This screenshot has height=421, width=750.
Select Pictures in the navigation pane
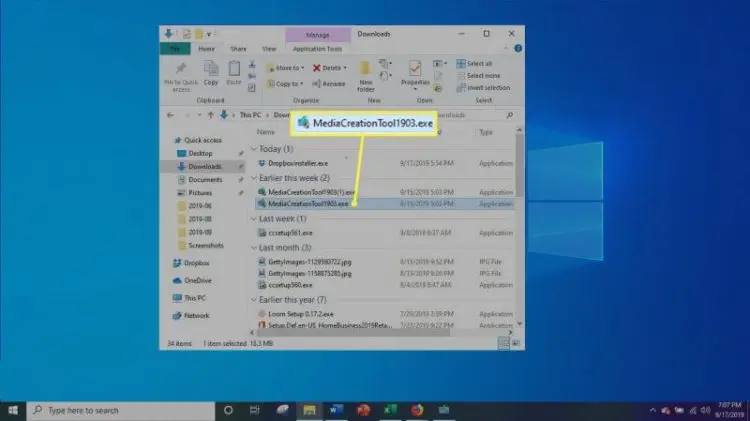point(200,192)
